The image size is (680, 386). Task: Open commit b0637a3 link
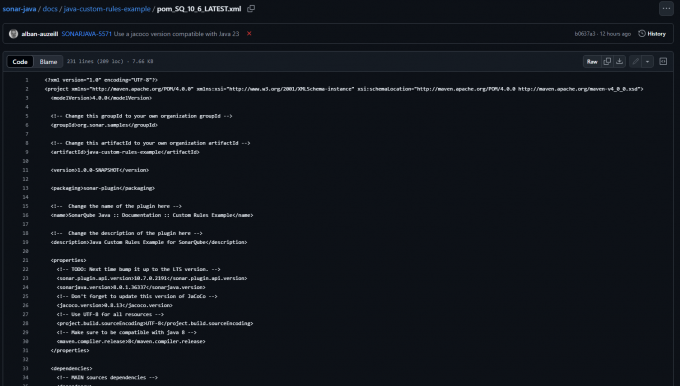tap(585, 34)
